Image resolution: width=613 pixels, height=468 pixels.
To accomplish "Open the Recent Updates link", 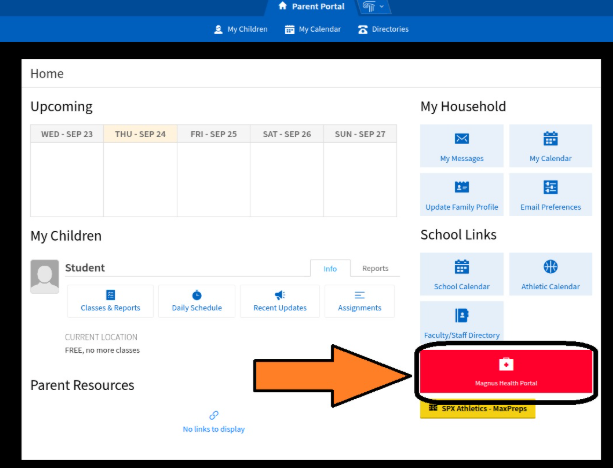I will [280, 308].
